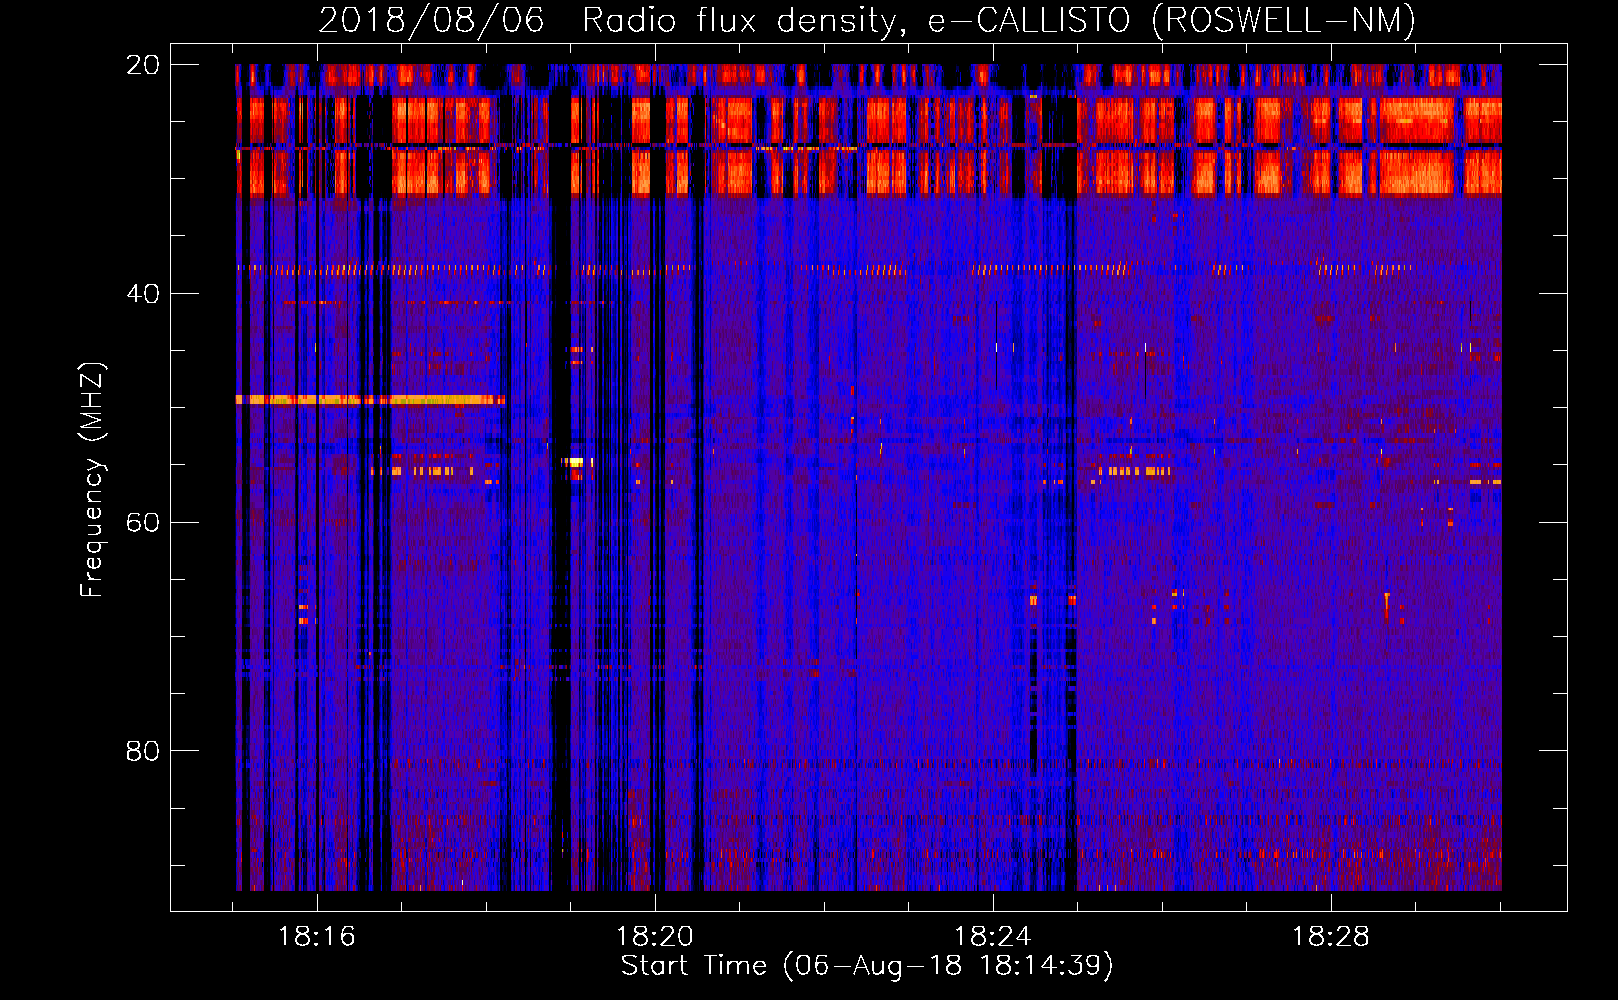This screenshot has width=1618, height=1000.
Task: Click the "18:16" time tick label
Action: [317, 937]
